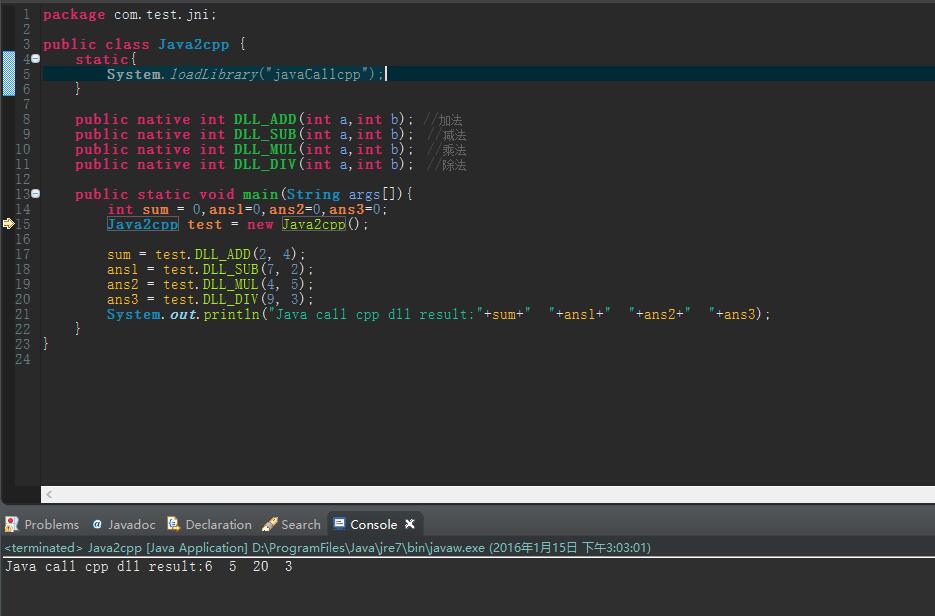Viewport: 935px width, 616px height.
Task: Open the Declaration view tab
Action: coord(218,524)
